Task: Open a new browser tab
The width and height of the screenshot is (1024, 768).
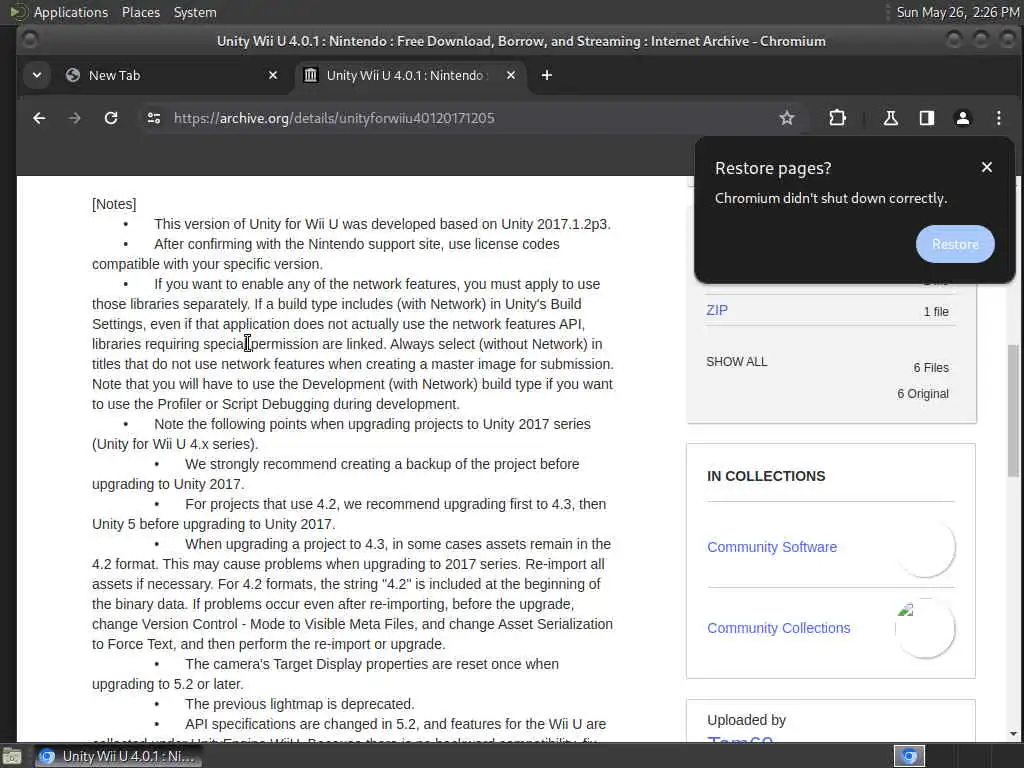Action: [x=547, y=76]
